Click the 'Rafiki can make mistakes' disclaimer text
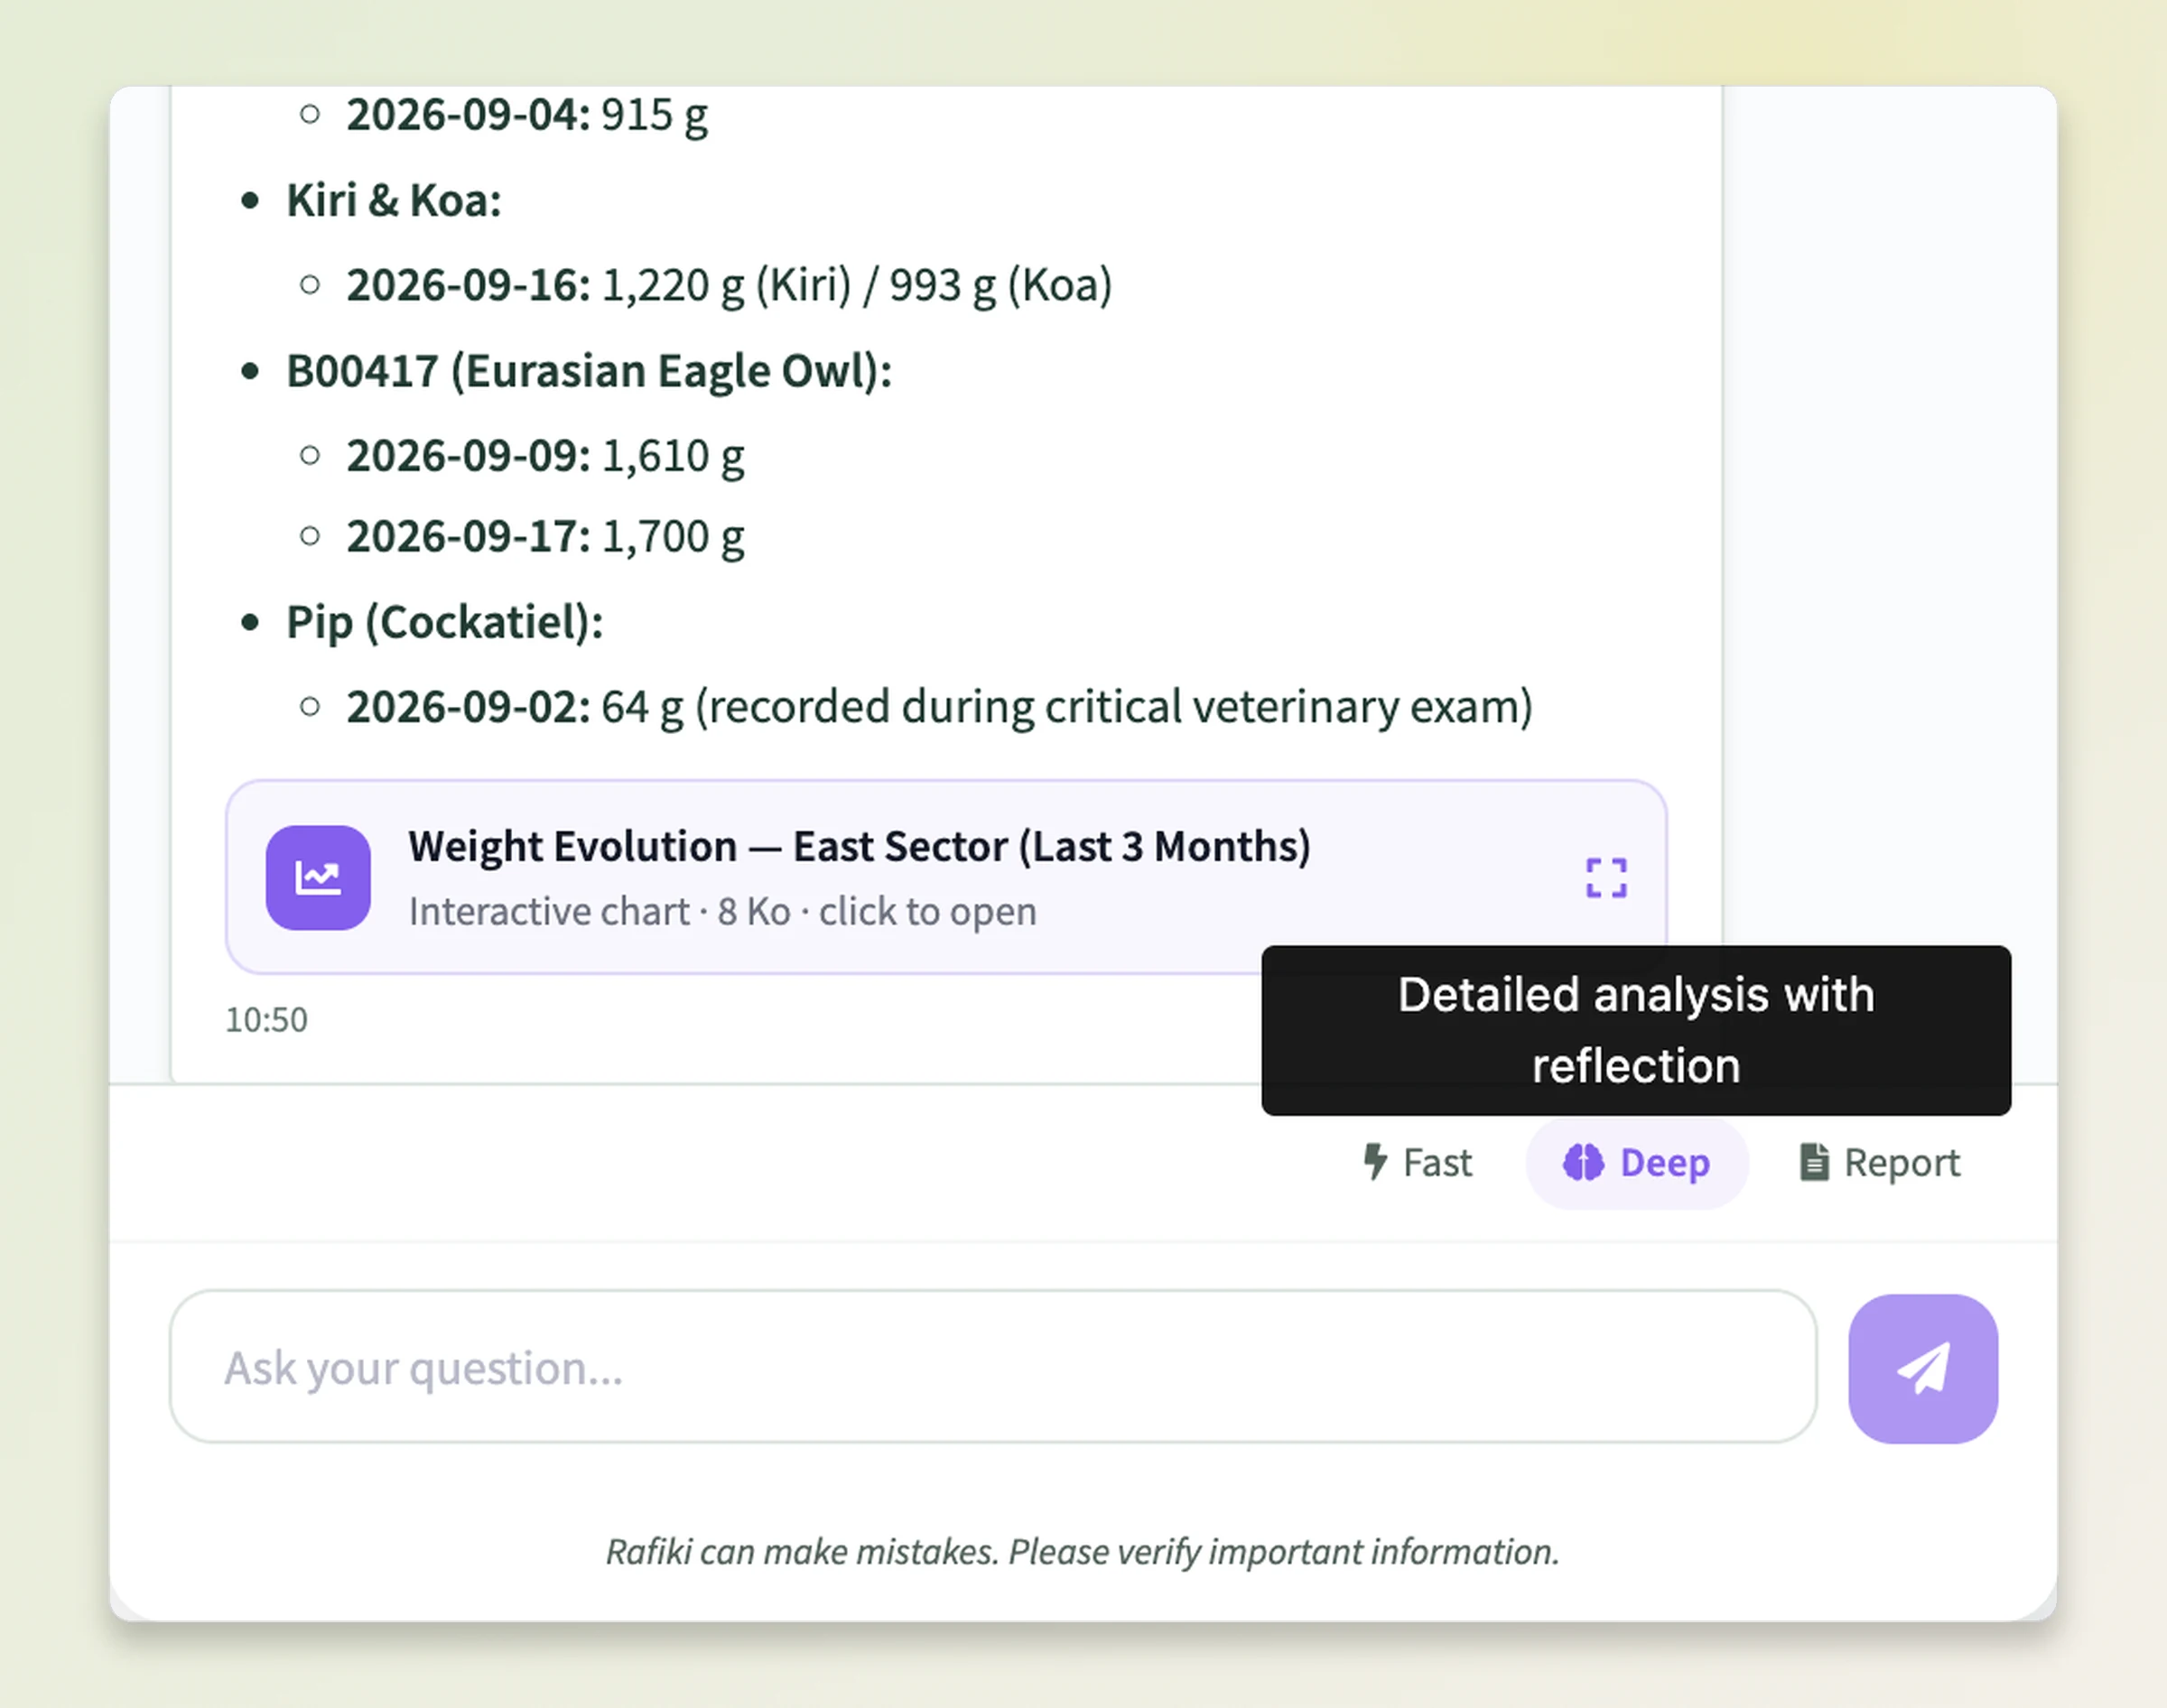Screen dimensions: 2167x1708 [1083, 1552]
